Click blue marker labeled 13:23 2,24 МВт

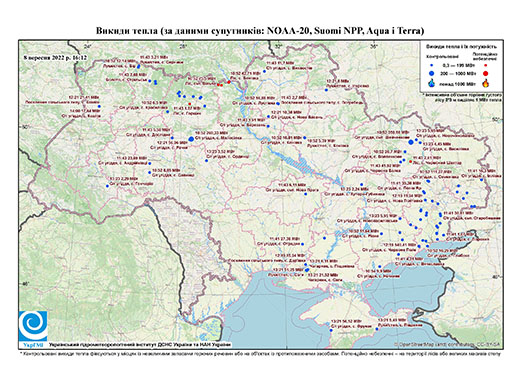[x=361, y=184]
